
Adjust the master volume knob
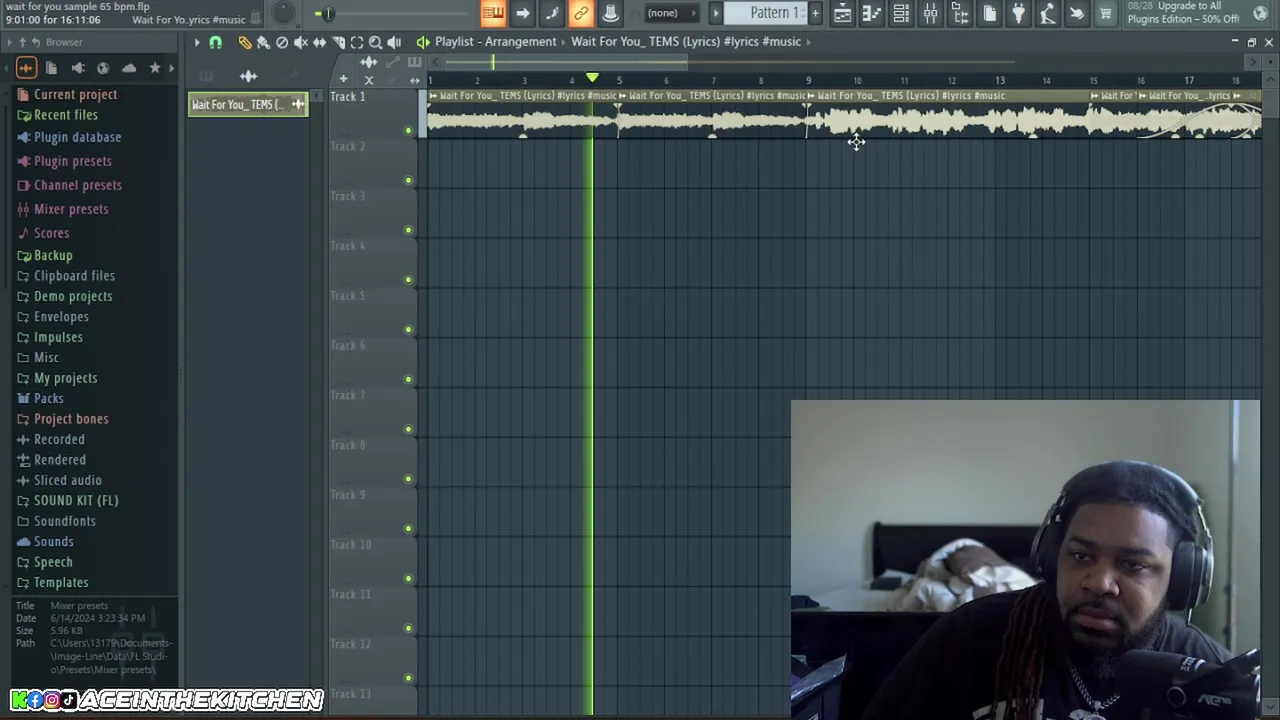[283, 12]
